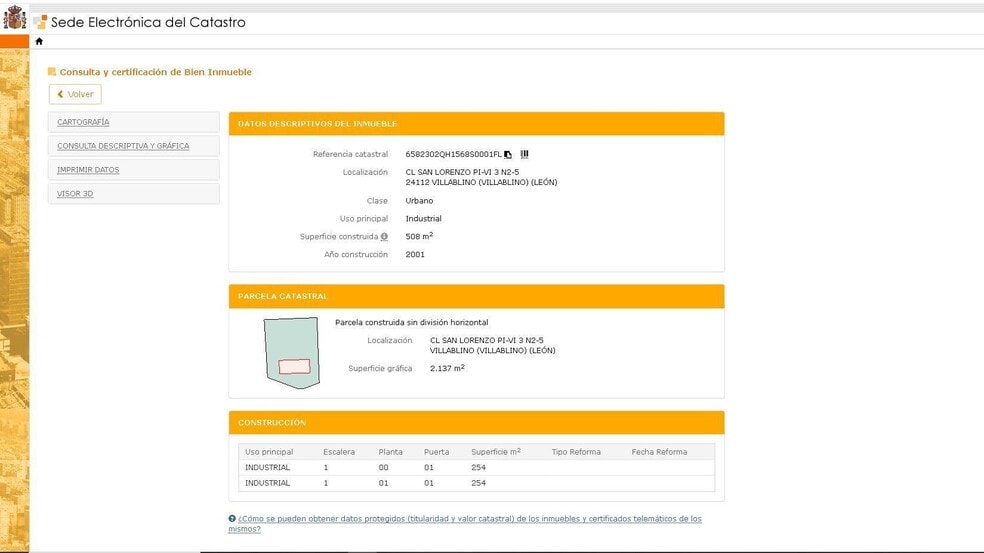Click the Sede Electrónica del Catastro title

click(148, 22)
